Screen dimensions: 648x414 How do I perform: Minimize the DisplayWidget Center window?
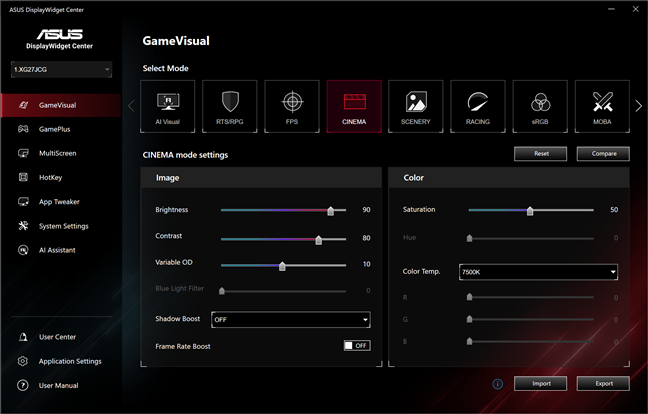click(x=611, y=9)
